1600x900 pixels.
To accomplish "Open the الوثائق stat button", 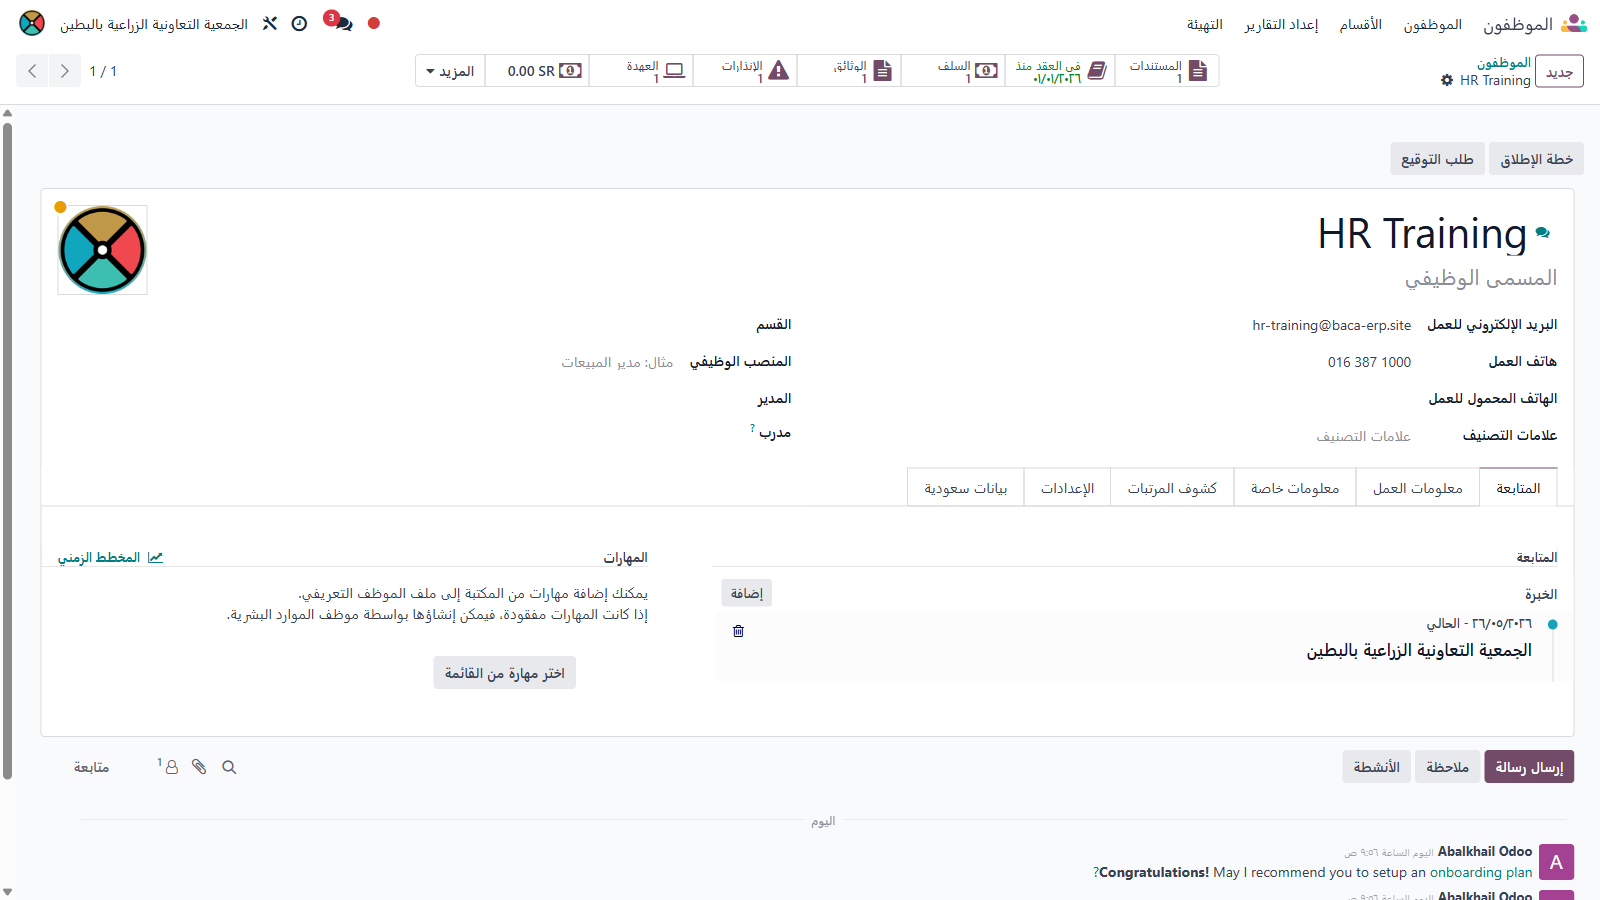I will pyautogui.click(x=849, y=71).
